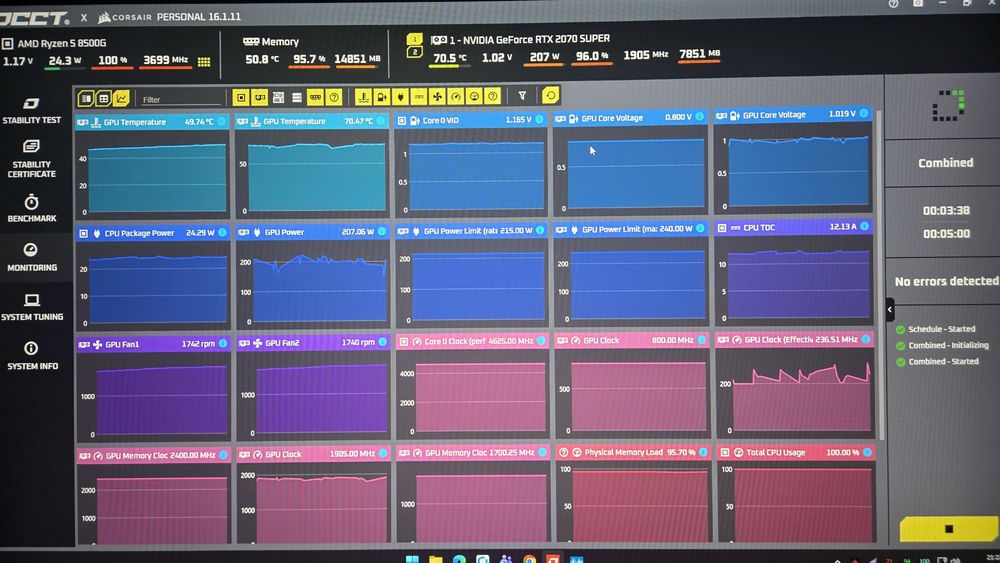Image resolution: width=1000 pixels, height=563 pixels.
Task: Toggle the memory hardware filter icon
Action: 315,98
